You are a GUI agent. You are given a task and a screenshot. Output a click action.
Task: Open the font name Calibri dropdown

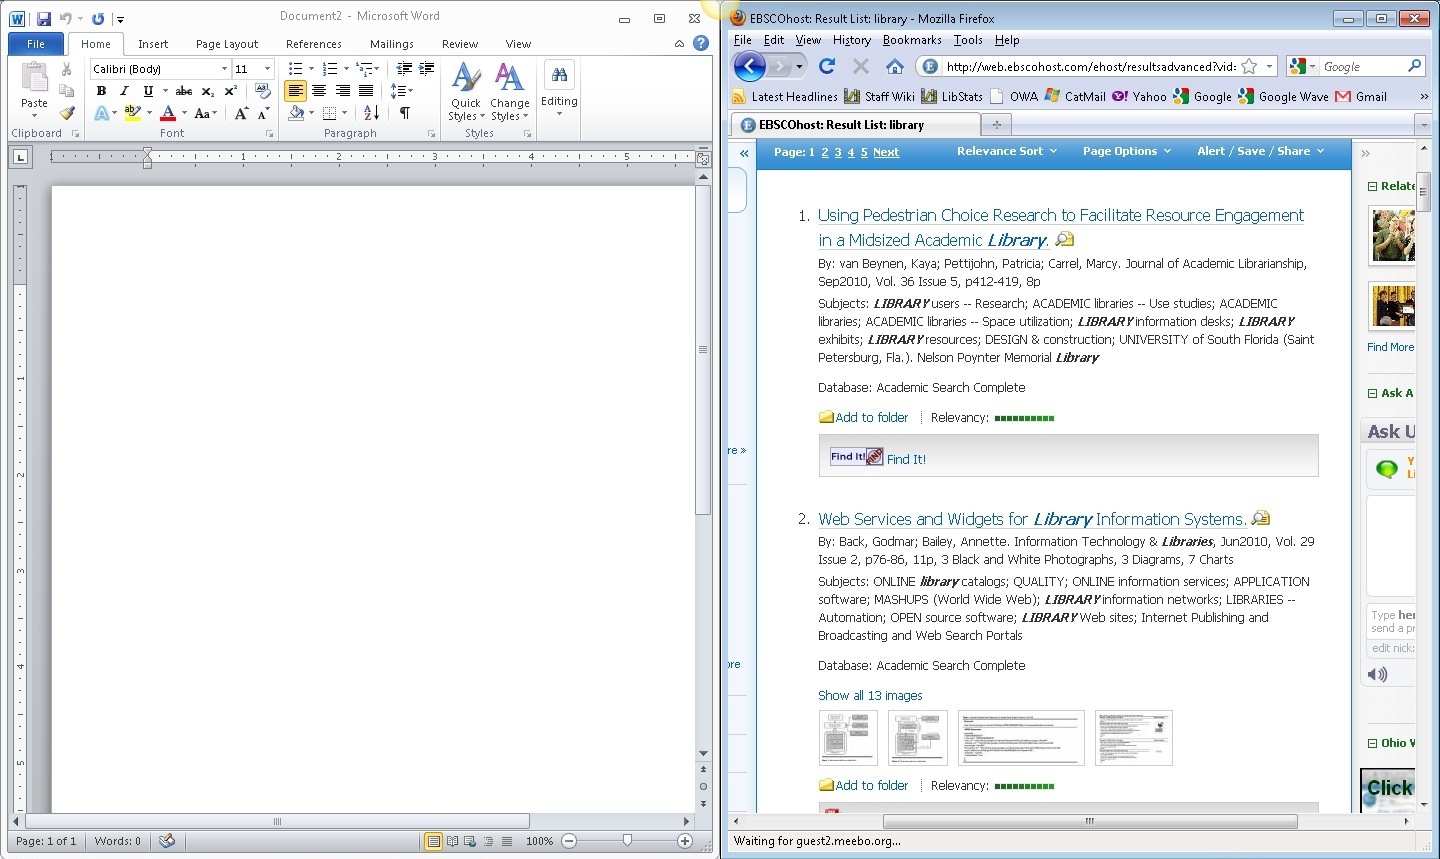coord(224,69)
